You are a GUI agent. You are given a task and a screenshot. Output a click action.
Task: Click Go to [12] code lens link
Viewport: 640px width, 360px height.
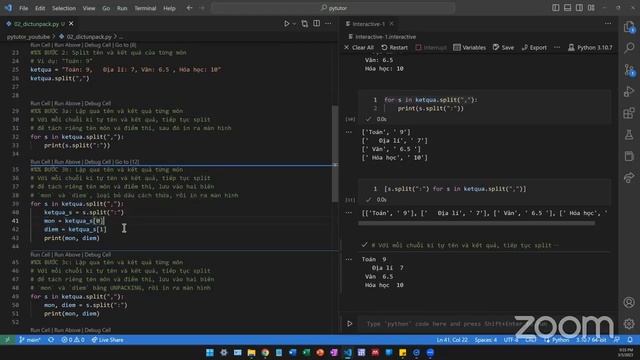(127, 162)
